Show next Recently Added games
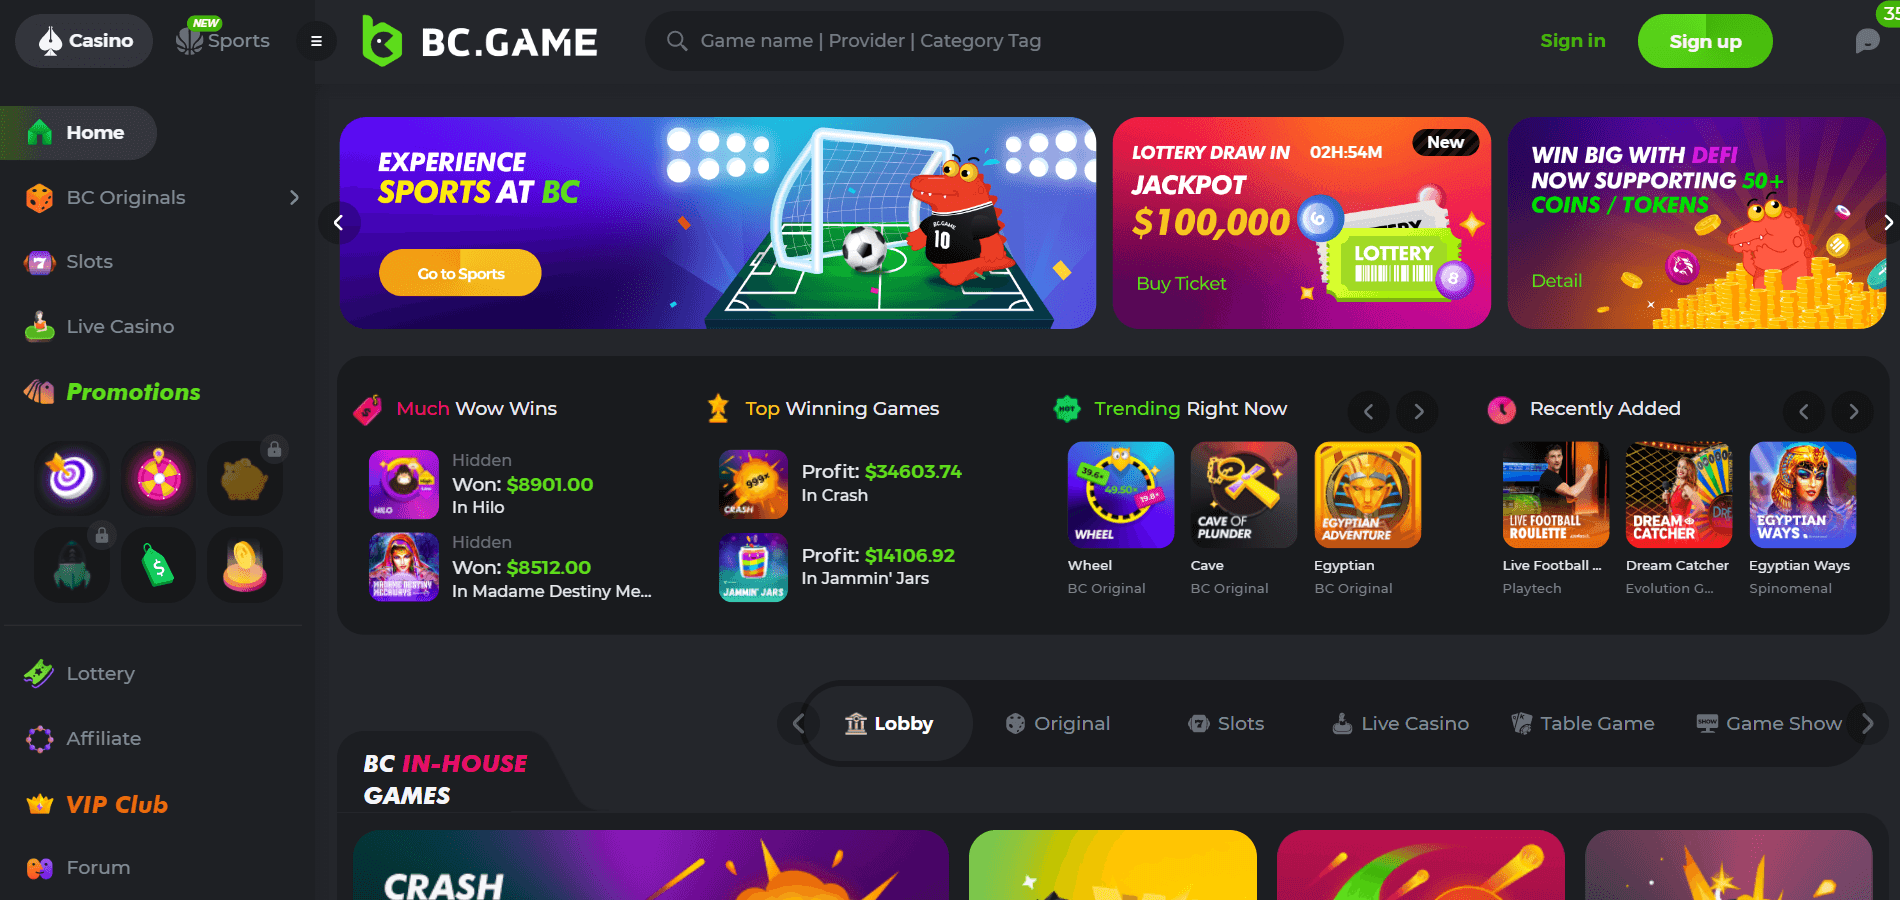The width and height of the screenshot is (1900, 900). pyautogui.click(x=1853, y=411)
